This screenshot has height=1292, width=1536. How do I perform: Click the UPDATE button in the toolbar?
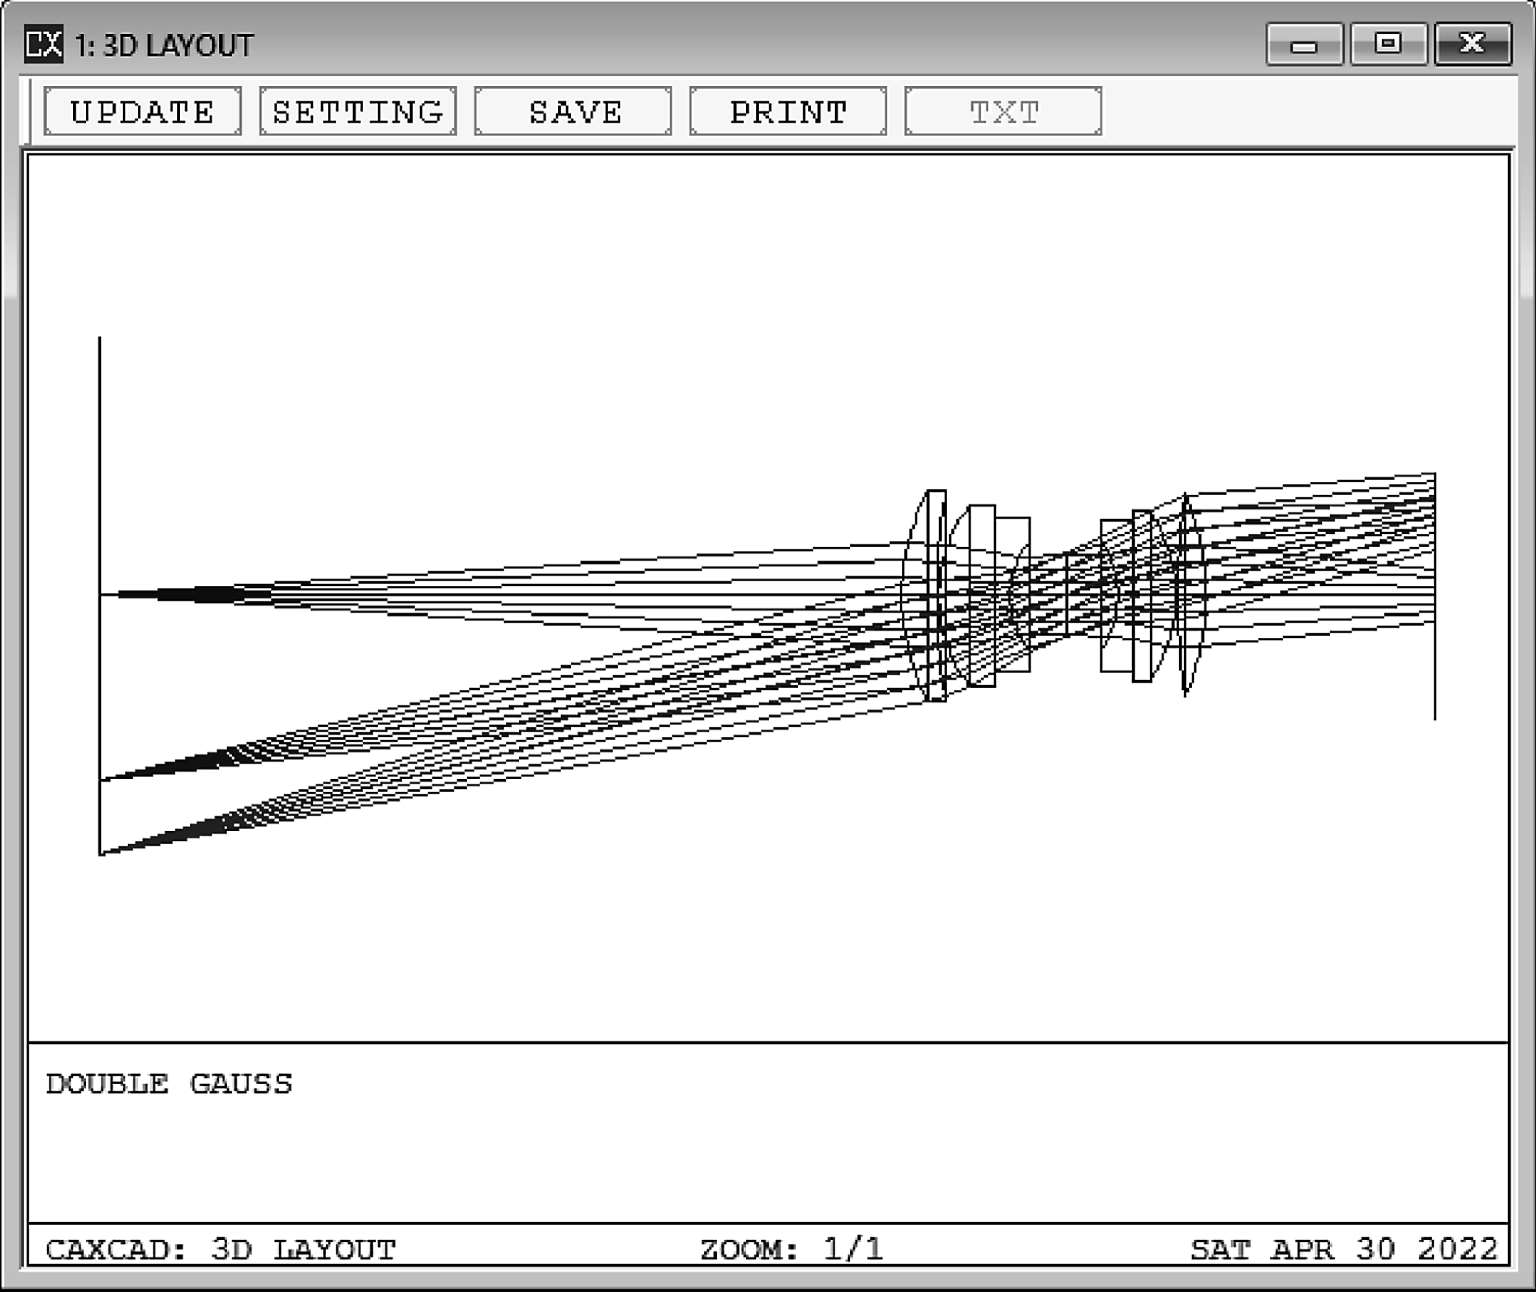coord(142,111)
